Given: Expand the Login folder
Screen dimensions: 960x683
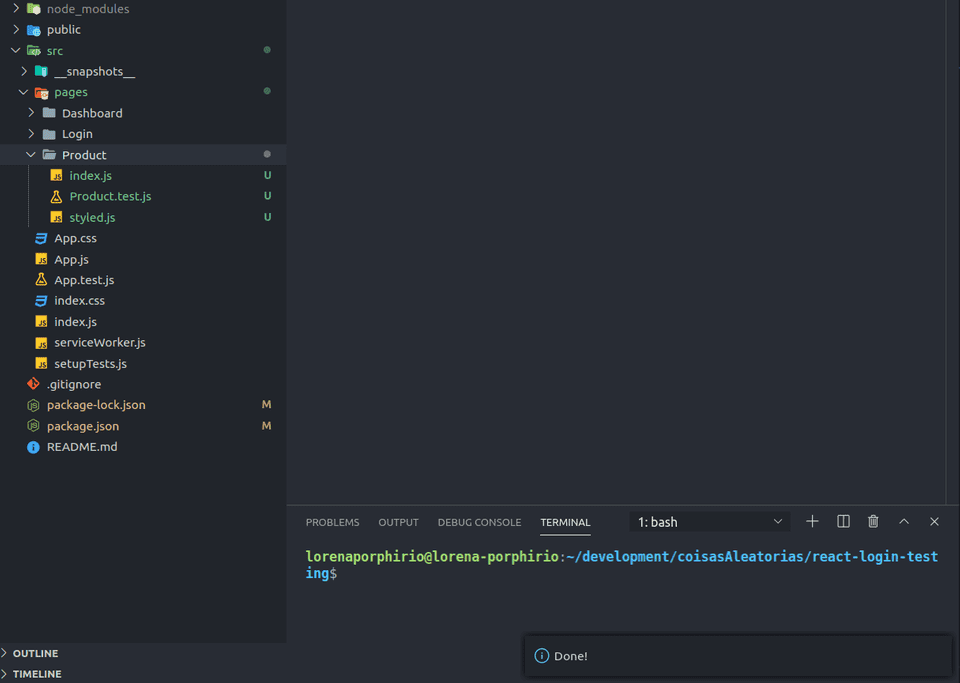Looking at the screenshot, I should click(x=76, y=134).
